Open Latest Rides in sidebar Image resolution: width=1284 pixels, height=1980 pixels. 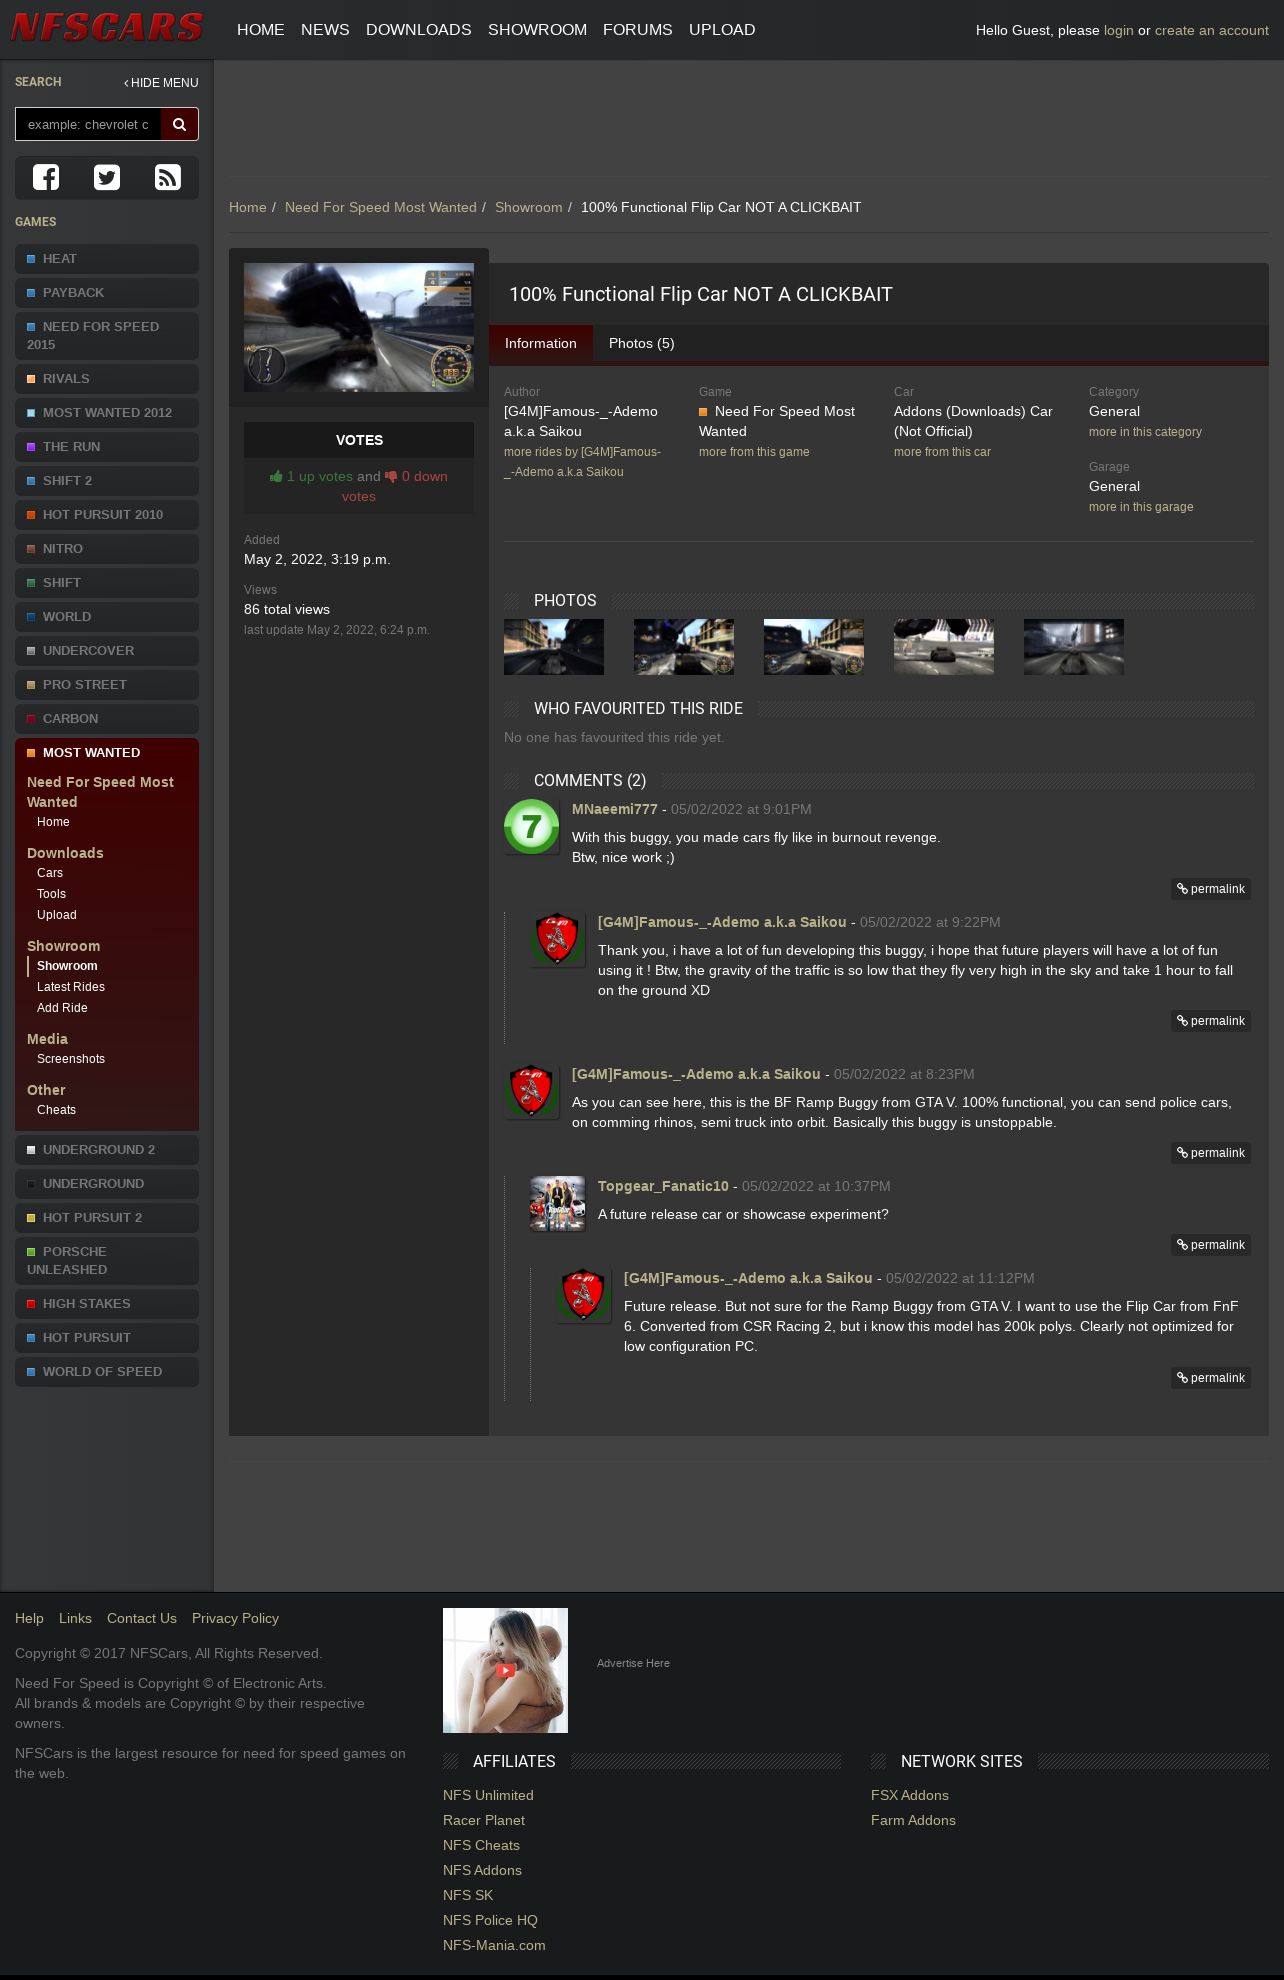(71, 987)
